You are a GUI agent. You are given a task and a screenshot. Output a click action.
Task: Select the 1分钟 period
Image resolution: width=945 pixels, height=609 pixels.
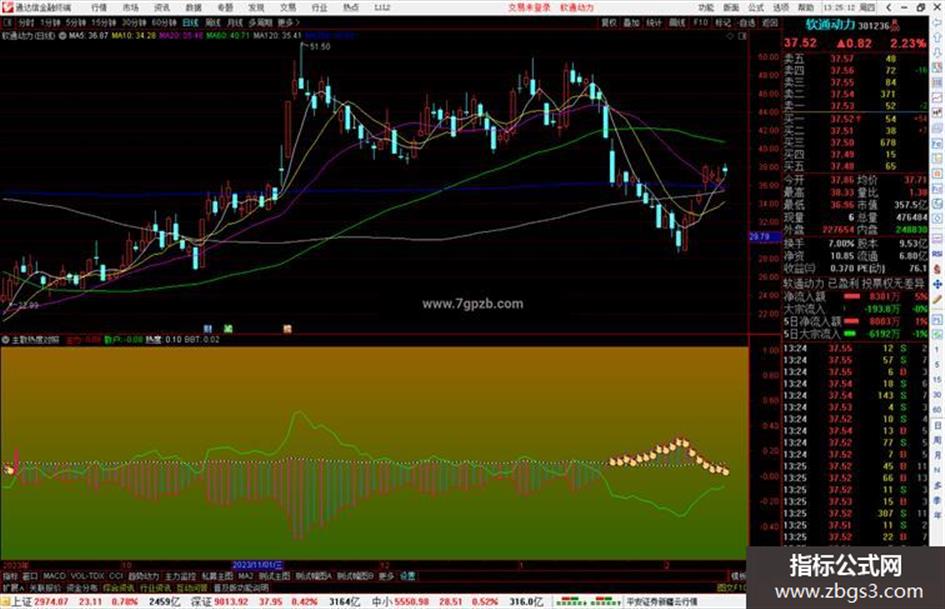[x=51, y=22]
